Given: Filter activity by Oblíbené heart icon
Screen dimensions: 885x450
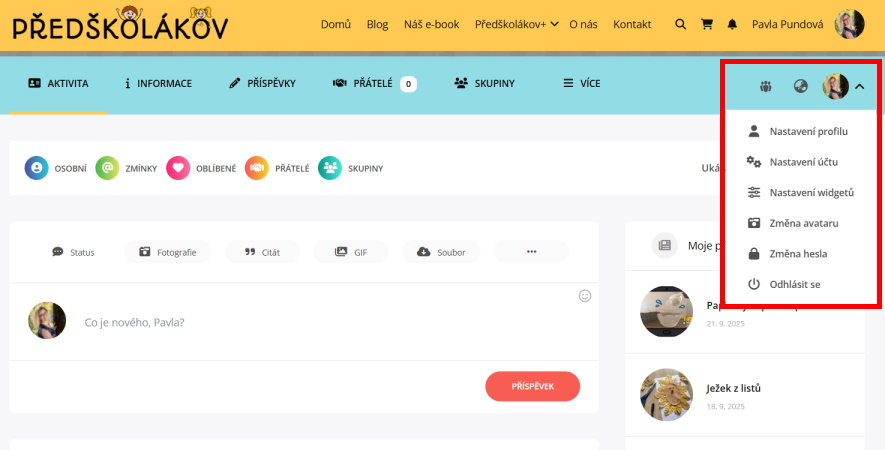Looking at the screenshot, I should 178,168.
